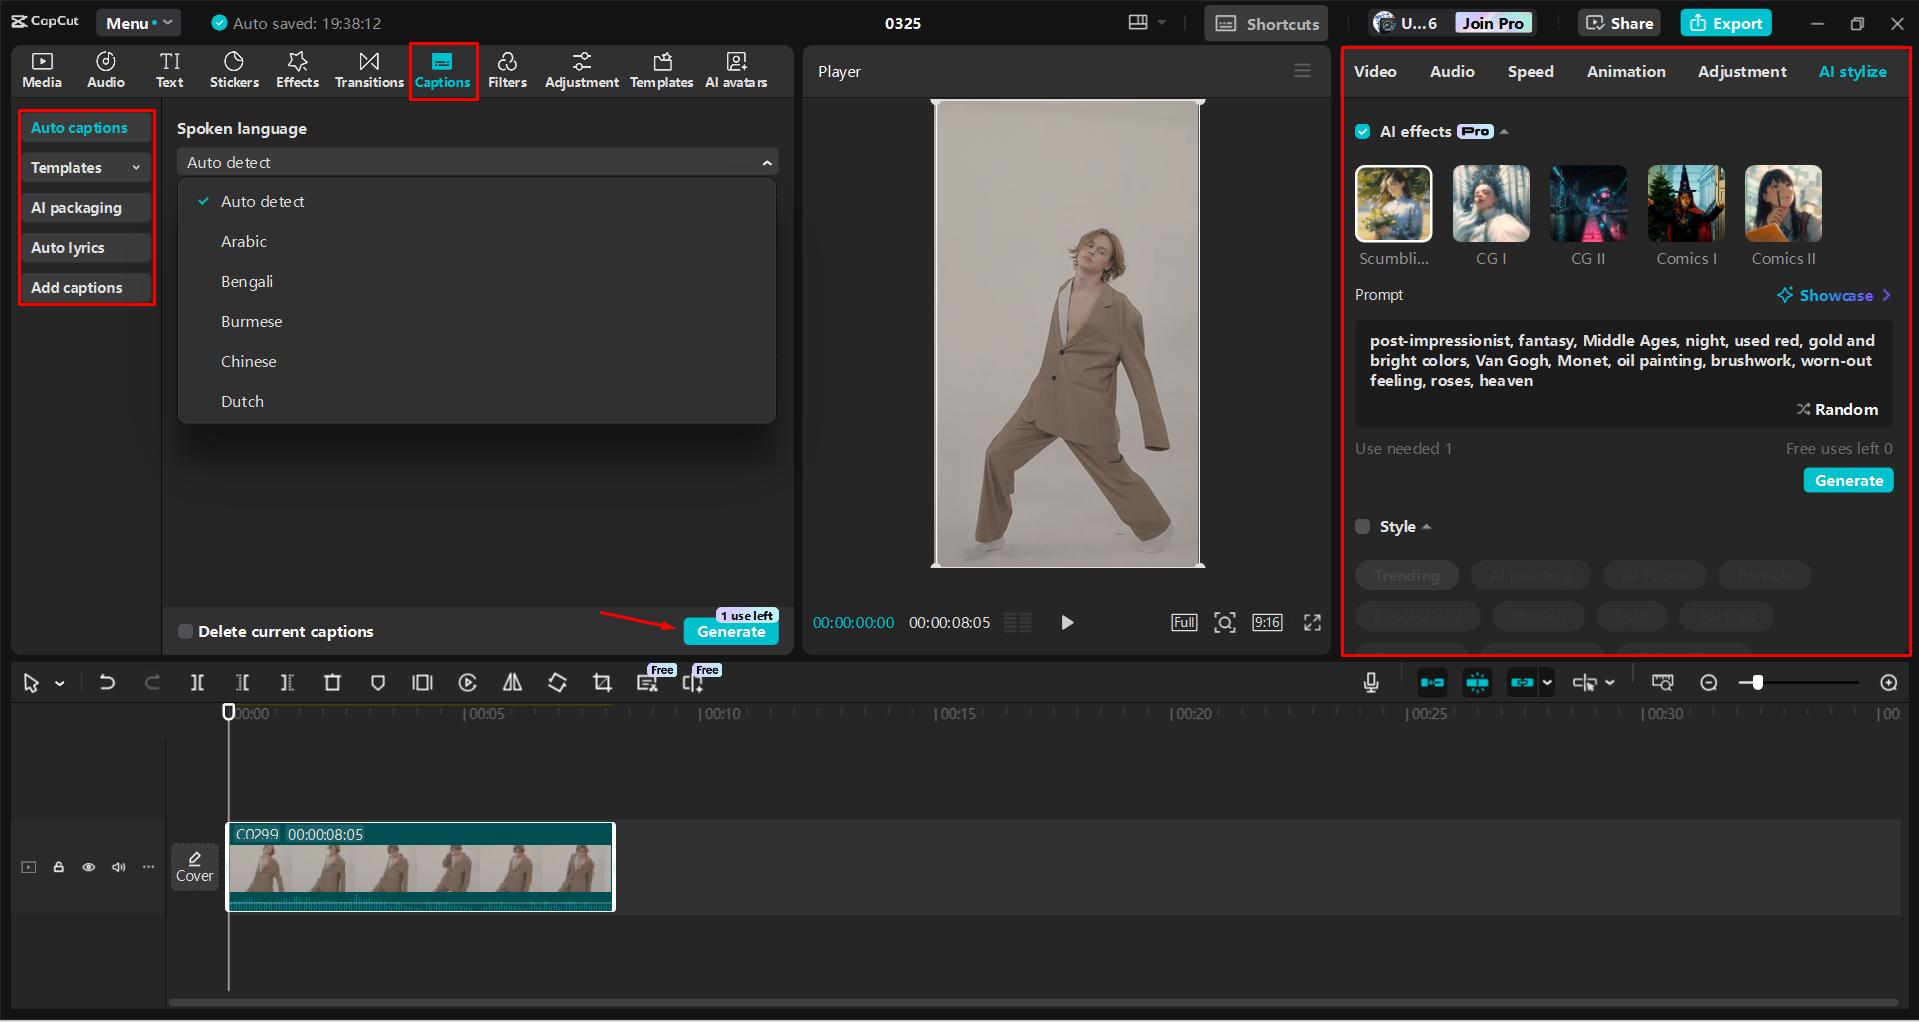Click the Generate button for captions

click(731, 632)
